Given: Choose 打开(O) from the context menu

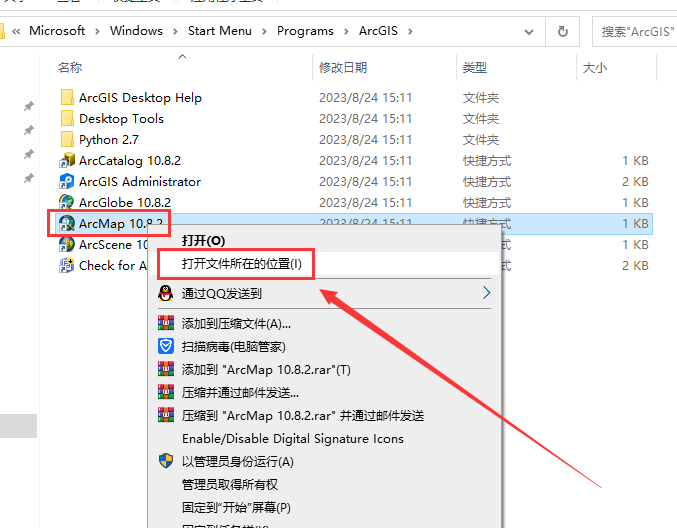Looking at the screenshot, I should 203,240.
